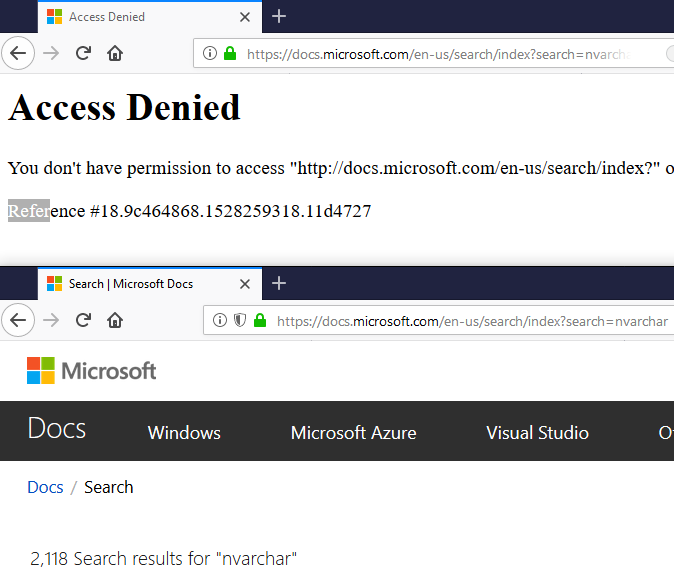Open new tab beside Microsoft Docs tab

pos(279,283)
